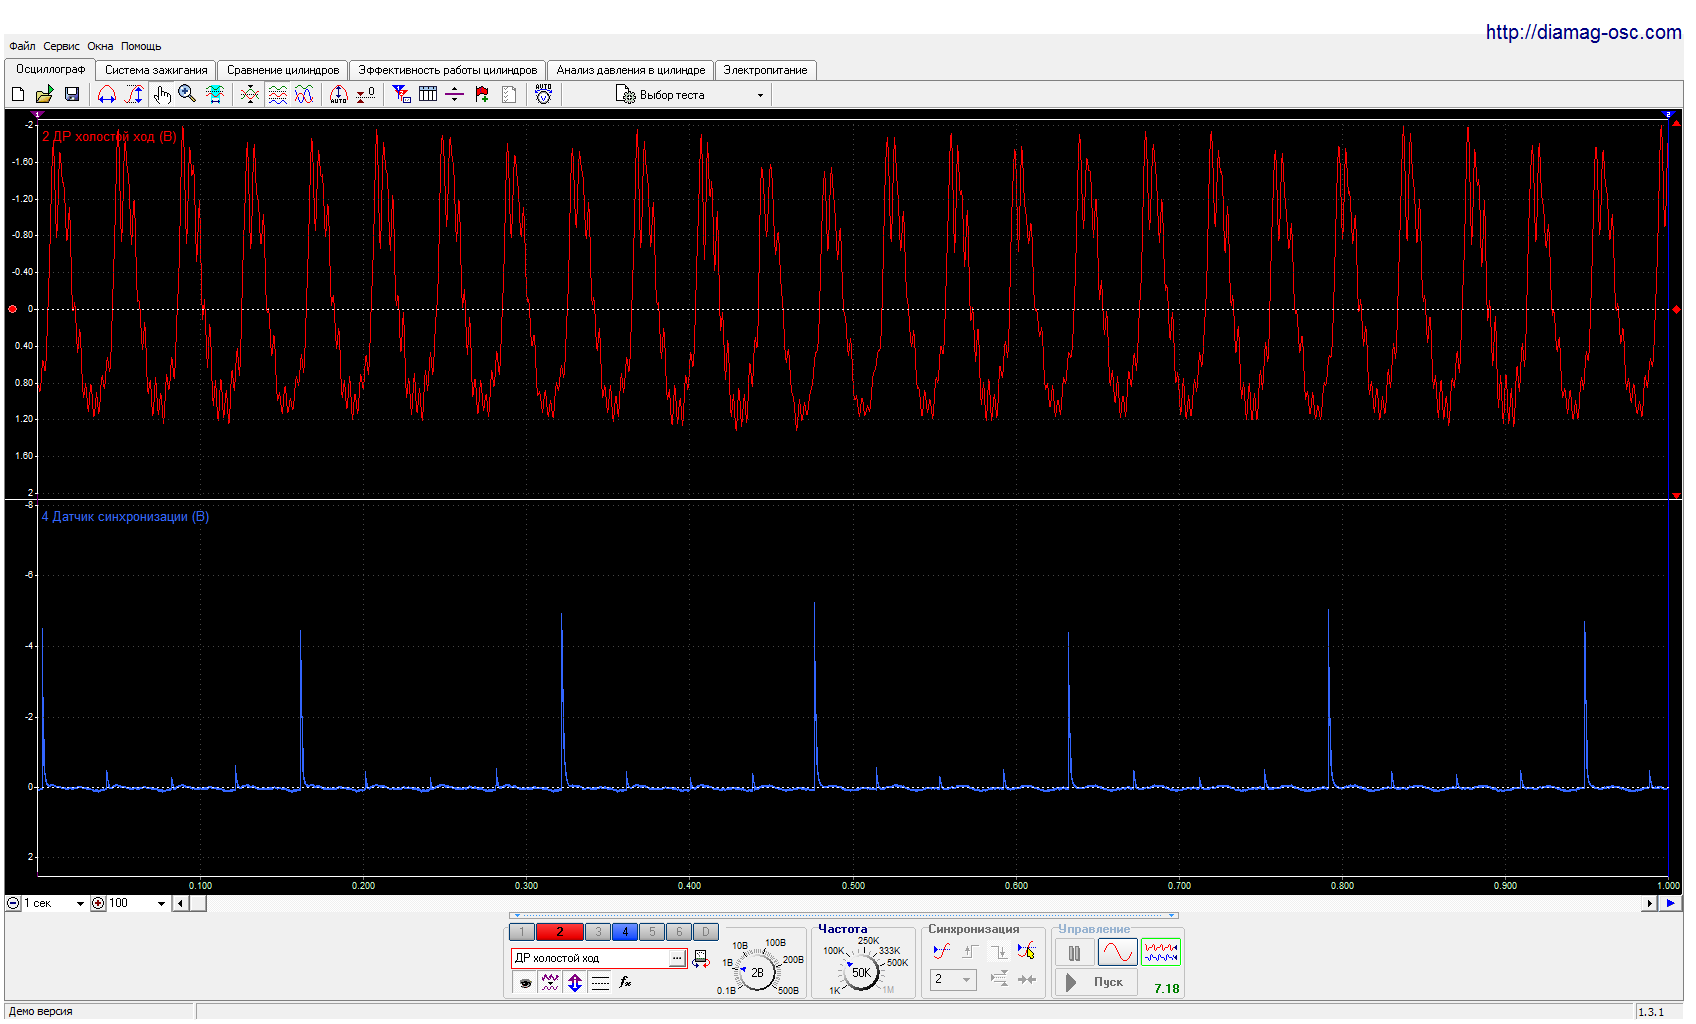This screenshot has width=1696, height=1024.
Task: Click the dashed line style icon
Action: [x=600, y=983]
